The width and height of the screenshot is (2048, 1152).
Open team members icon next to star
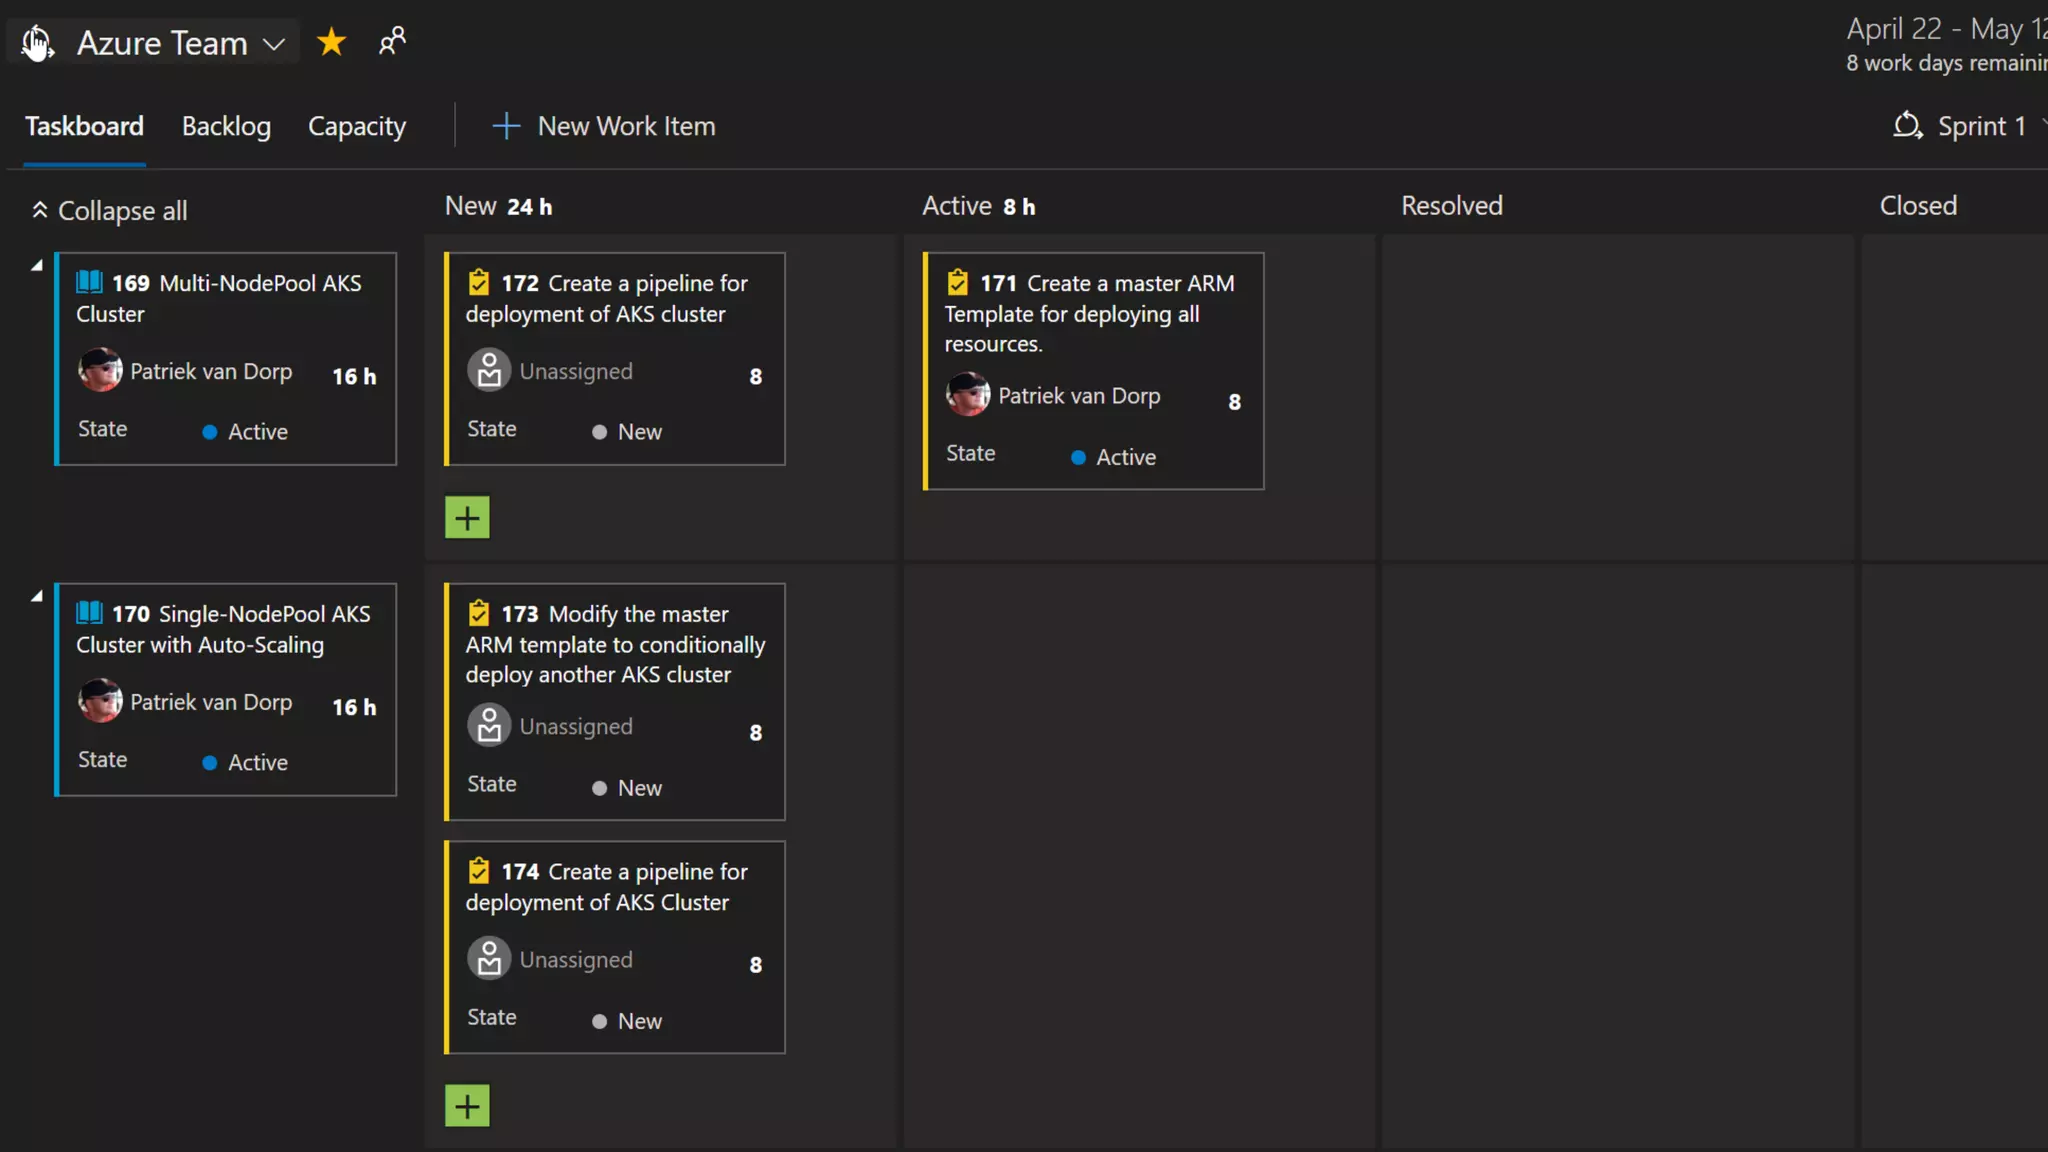tap(392, 41)
